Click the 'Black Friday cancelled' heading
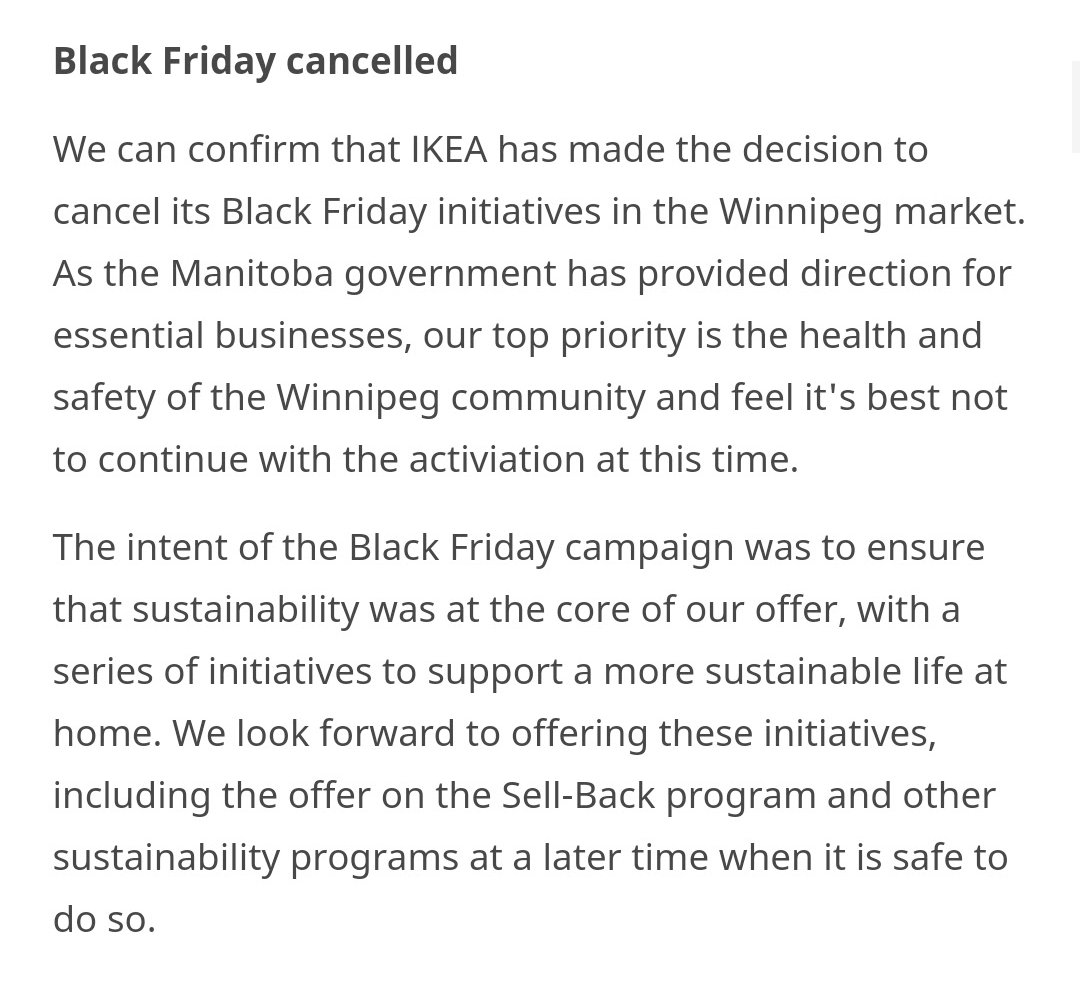The width and height of the screenshot is (1080, 1005). (x=256, y=61)
